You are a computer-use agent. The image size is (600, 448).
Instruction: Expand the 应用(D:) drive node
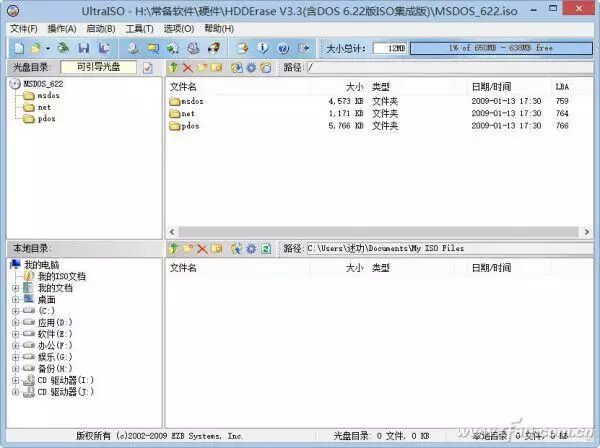point(15,323)
